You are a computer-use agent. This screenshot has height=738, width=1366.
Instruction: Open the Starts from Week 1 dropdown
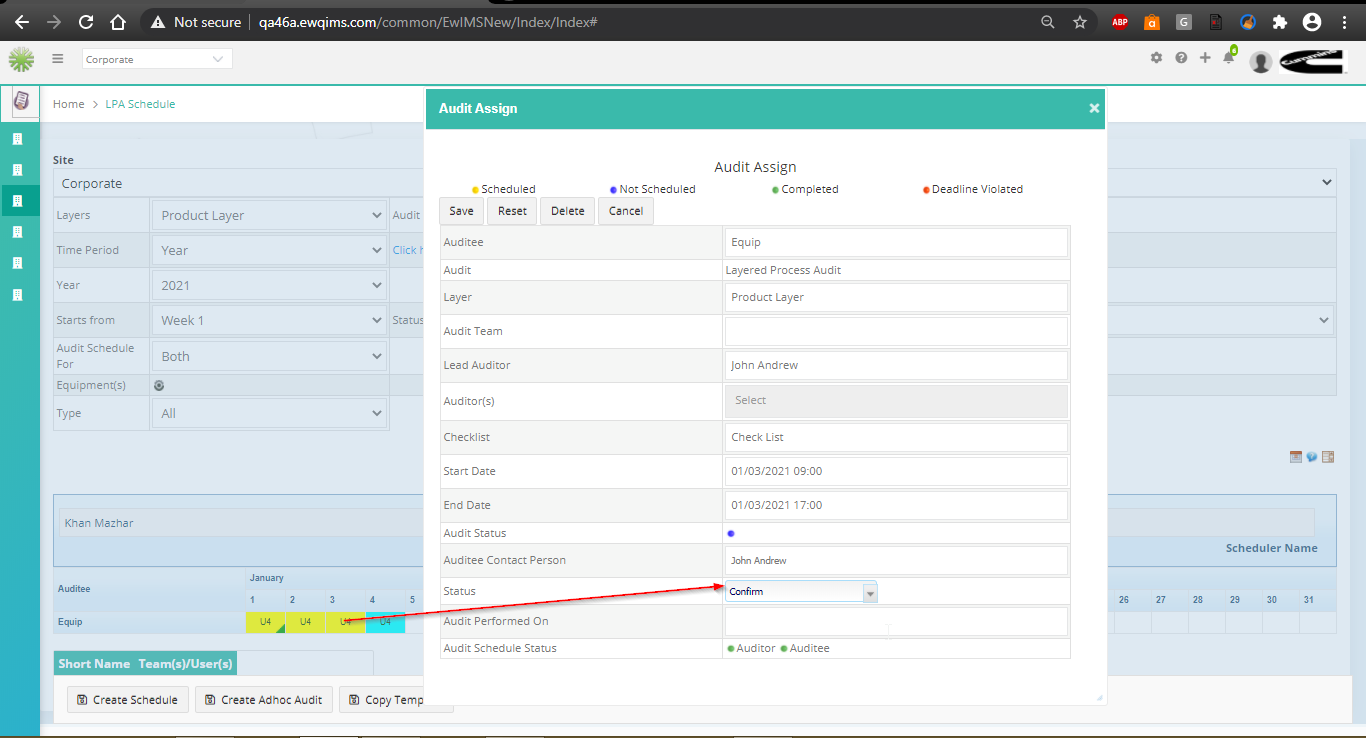point(269,320)
